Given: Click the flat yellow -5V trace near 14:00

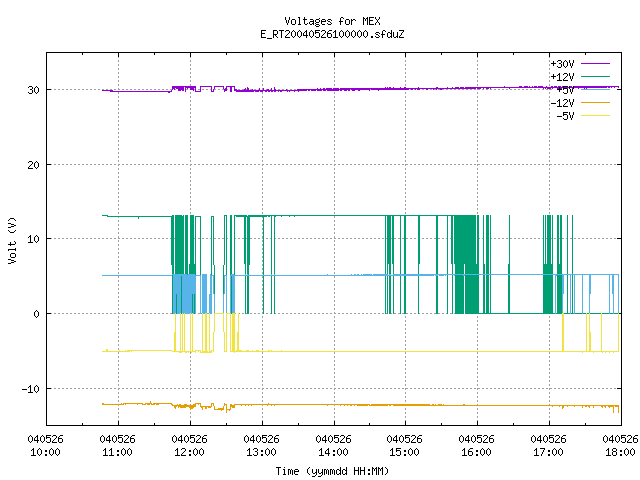Looking at the screenshot, I should pos(334,351).
